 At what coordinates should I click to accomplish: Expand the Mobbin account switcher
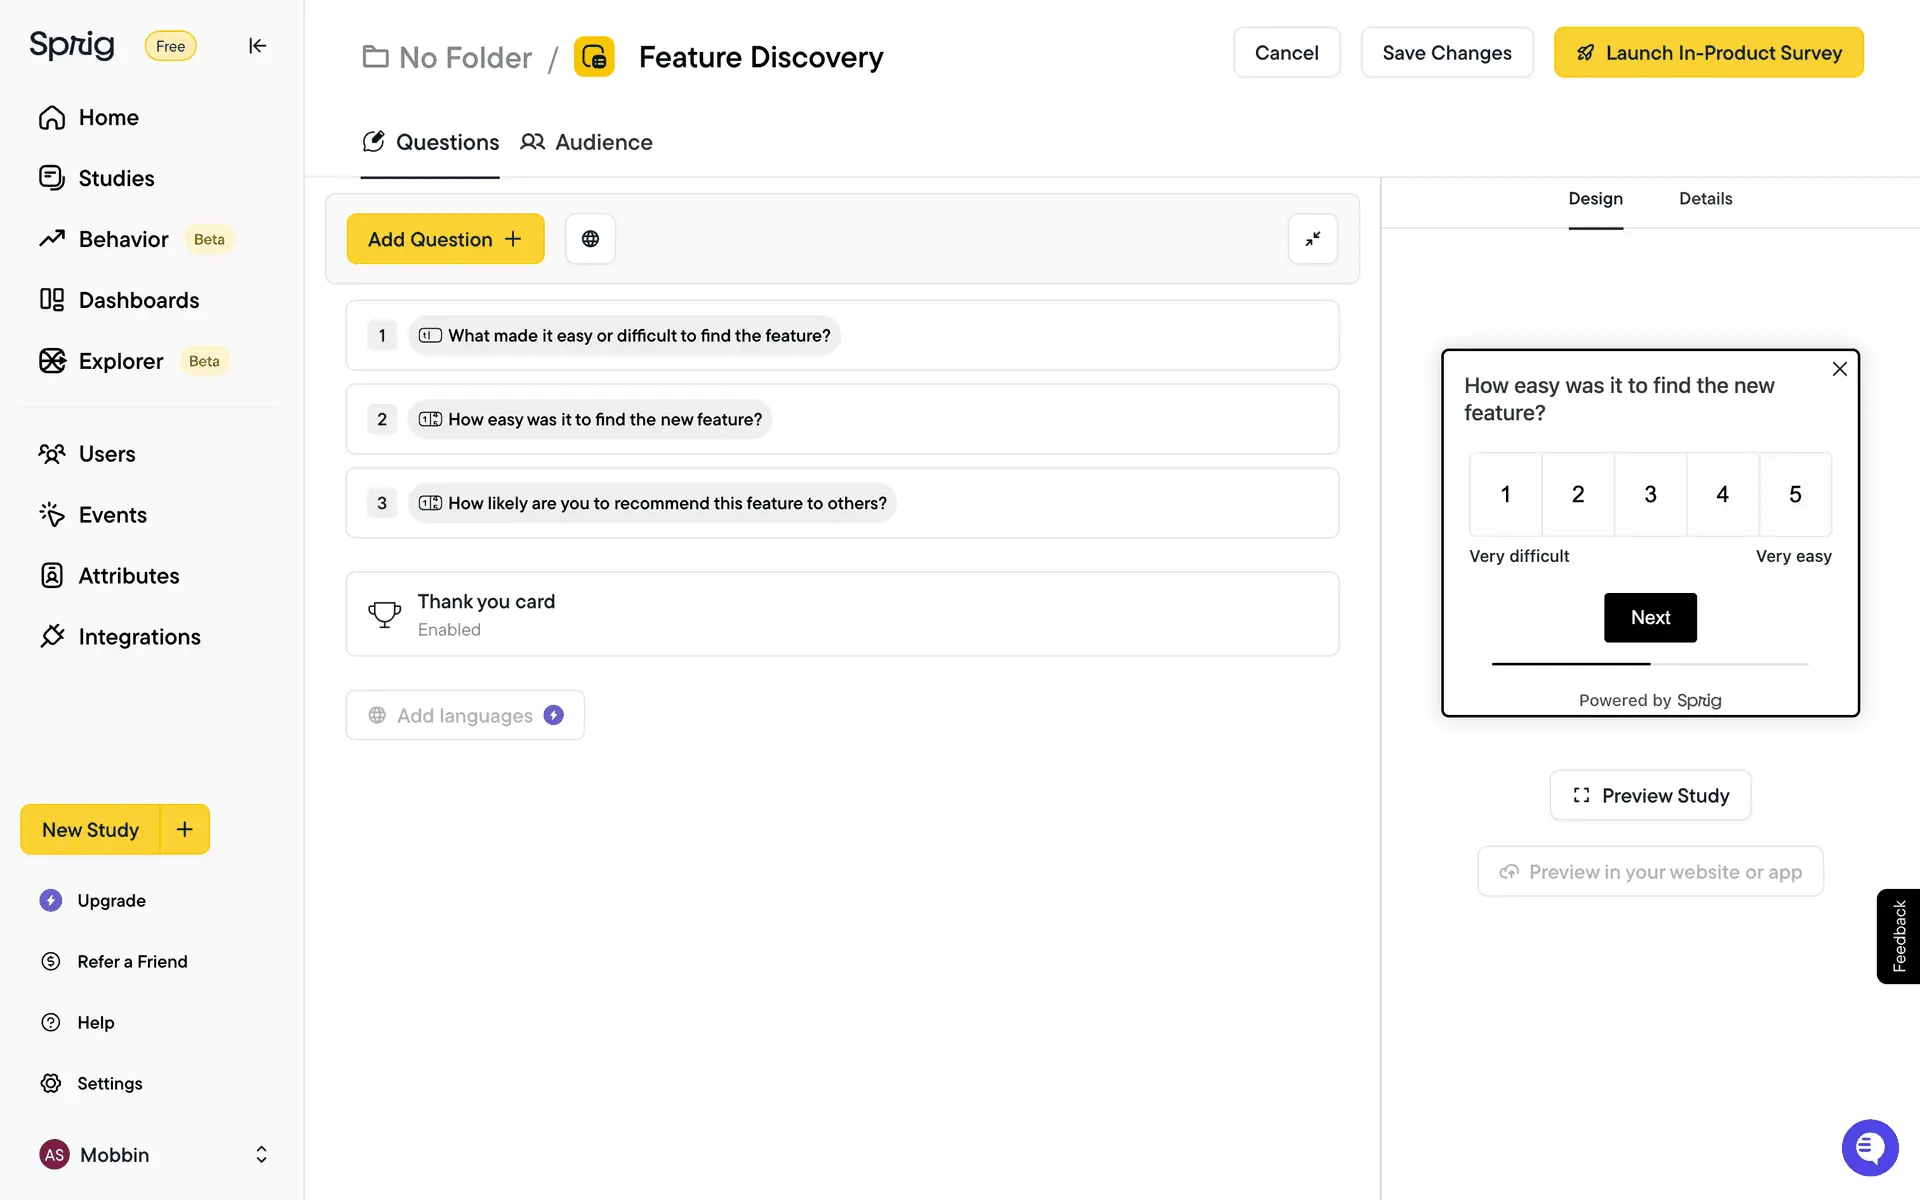tap(261, 1155)
